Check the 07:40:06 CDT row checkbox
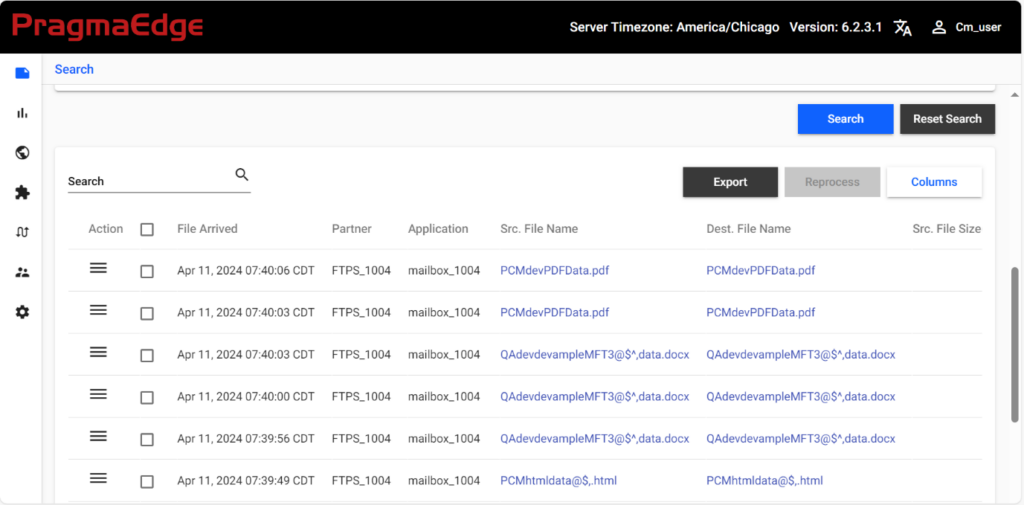The image size is (1024, 505). tap(147, 271)
